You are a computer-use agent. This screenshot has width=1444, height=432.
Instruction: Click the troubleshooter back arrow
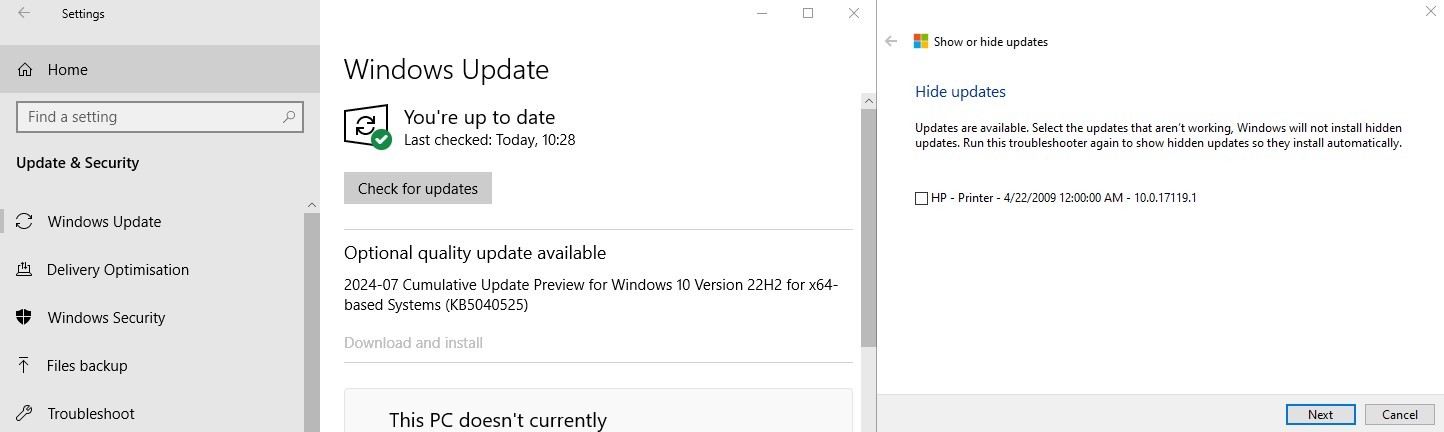891,42
